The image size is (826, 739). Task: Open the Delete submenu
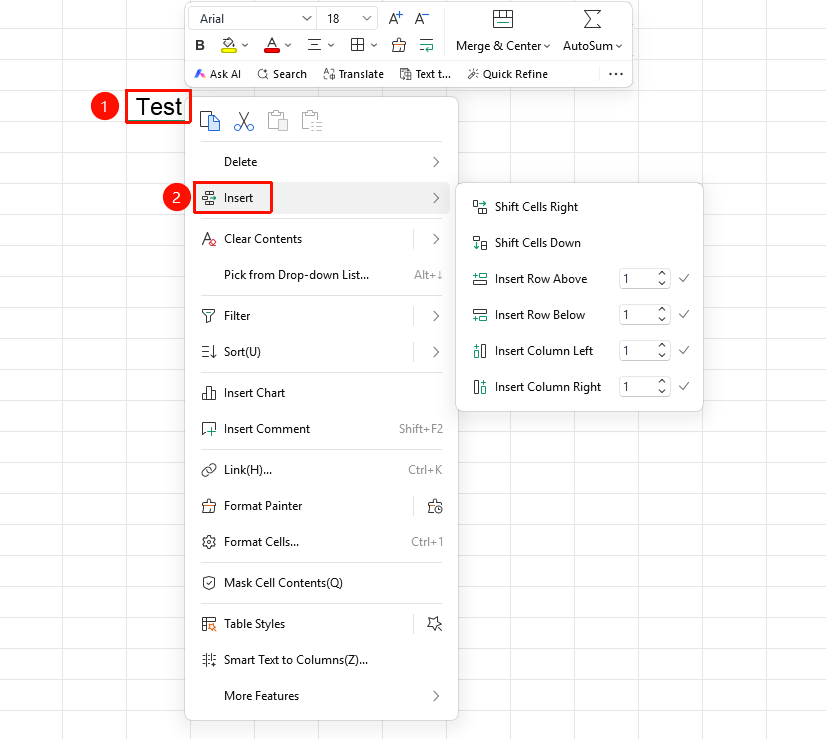pyautogui.click(x=321, y=162)
